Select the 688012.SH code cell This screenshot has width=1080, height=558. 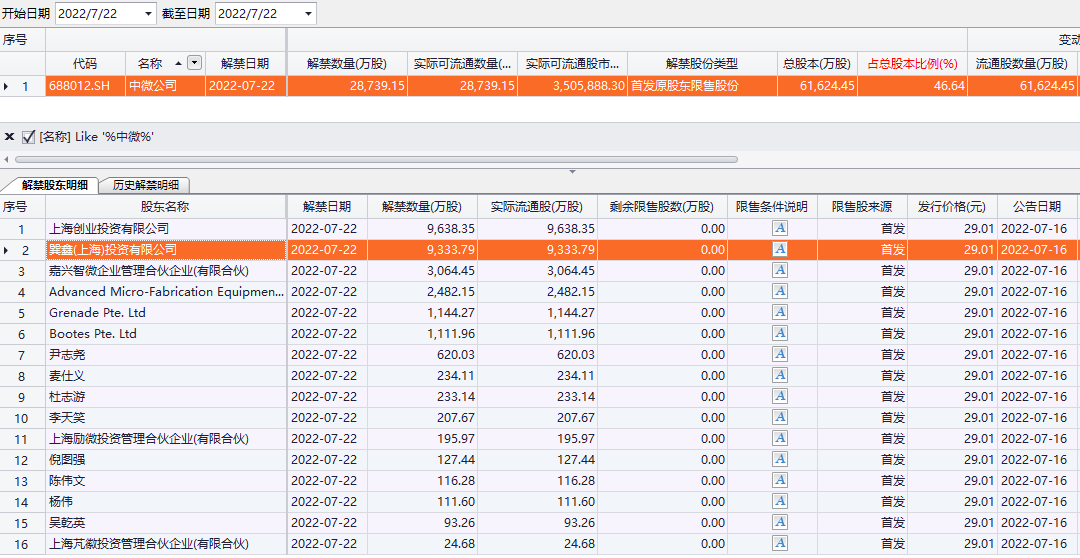coord(85,86)
